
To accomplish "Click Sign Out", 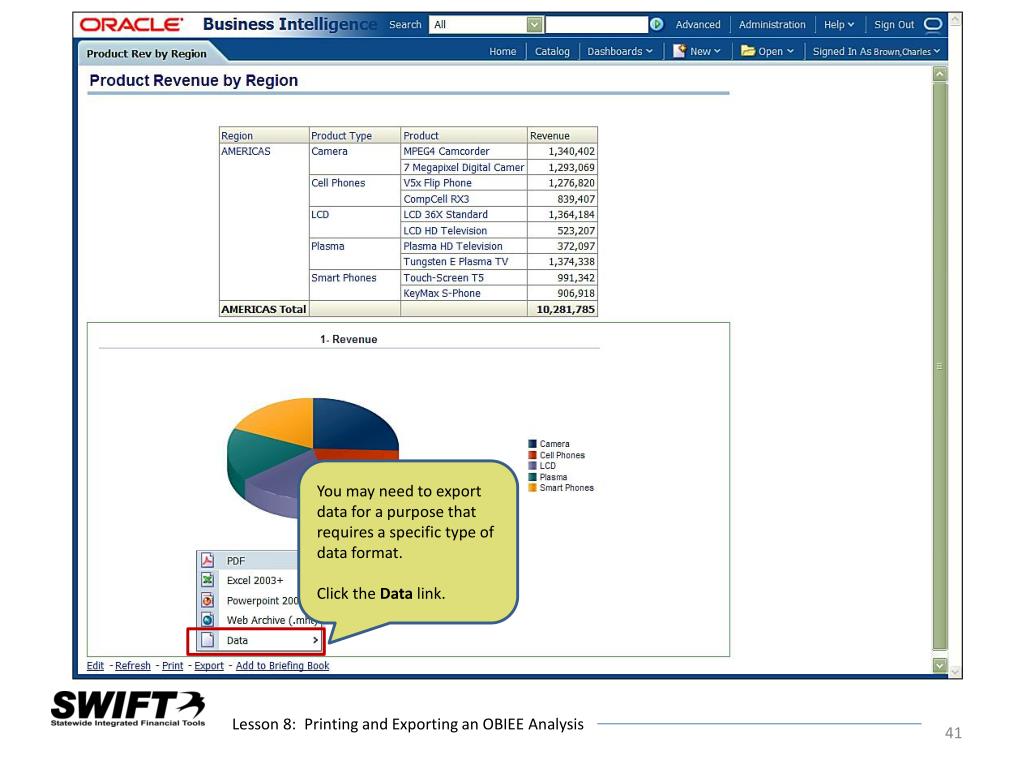I will point(894,25).
